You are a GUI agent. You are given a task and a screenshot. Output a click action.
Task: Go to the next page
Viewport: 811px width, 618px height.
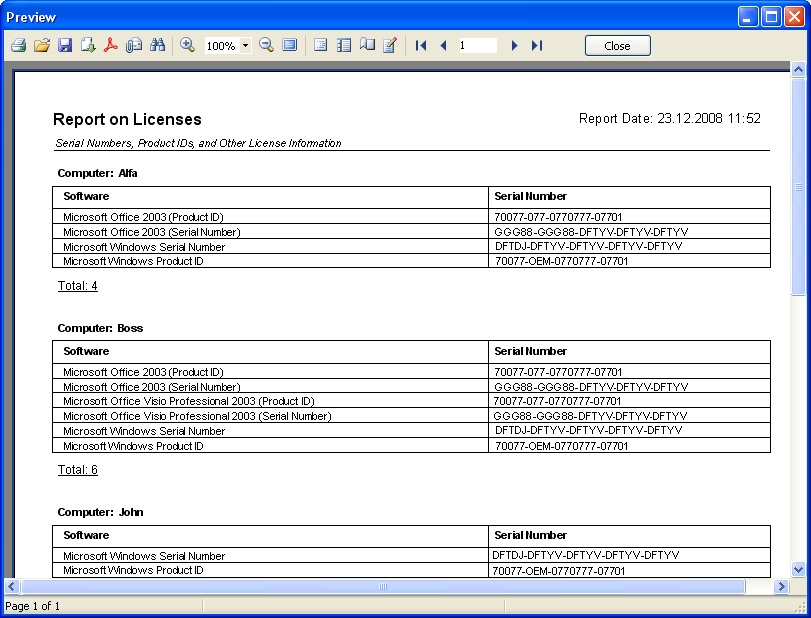514,46
